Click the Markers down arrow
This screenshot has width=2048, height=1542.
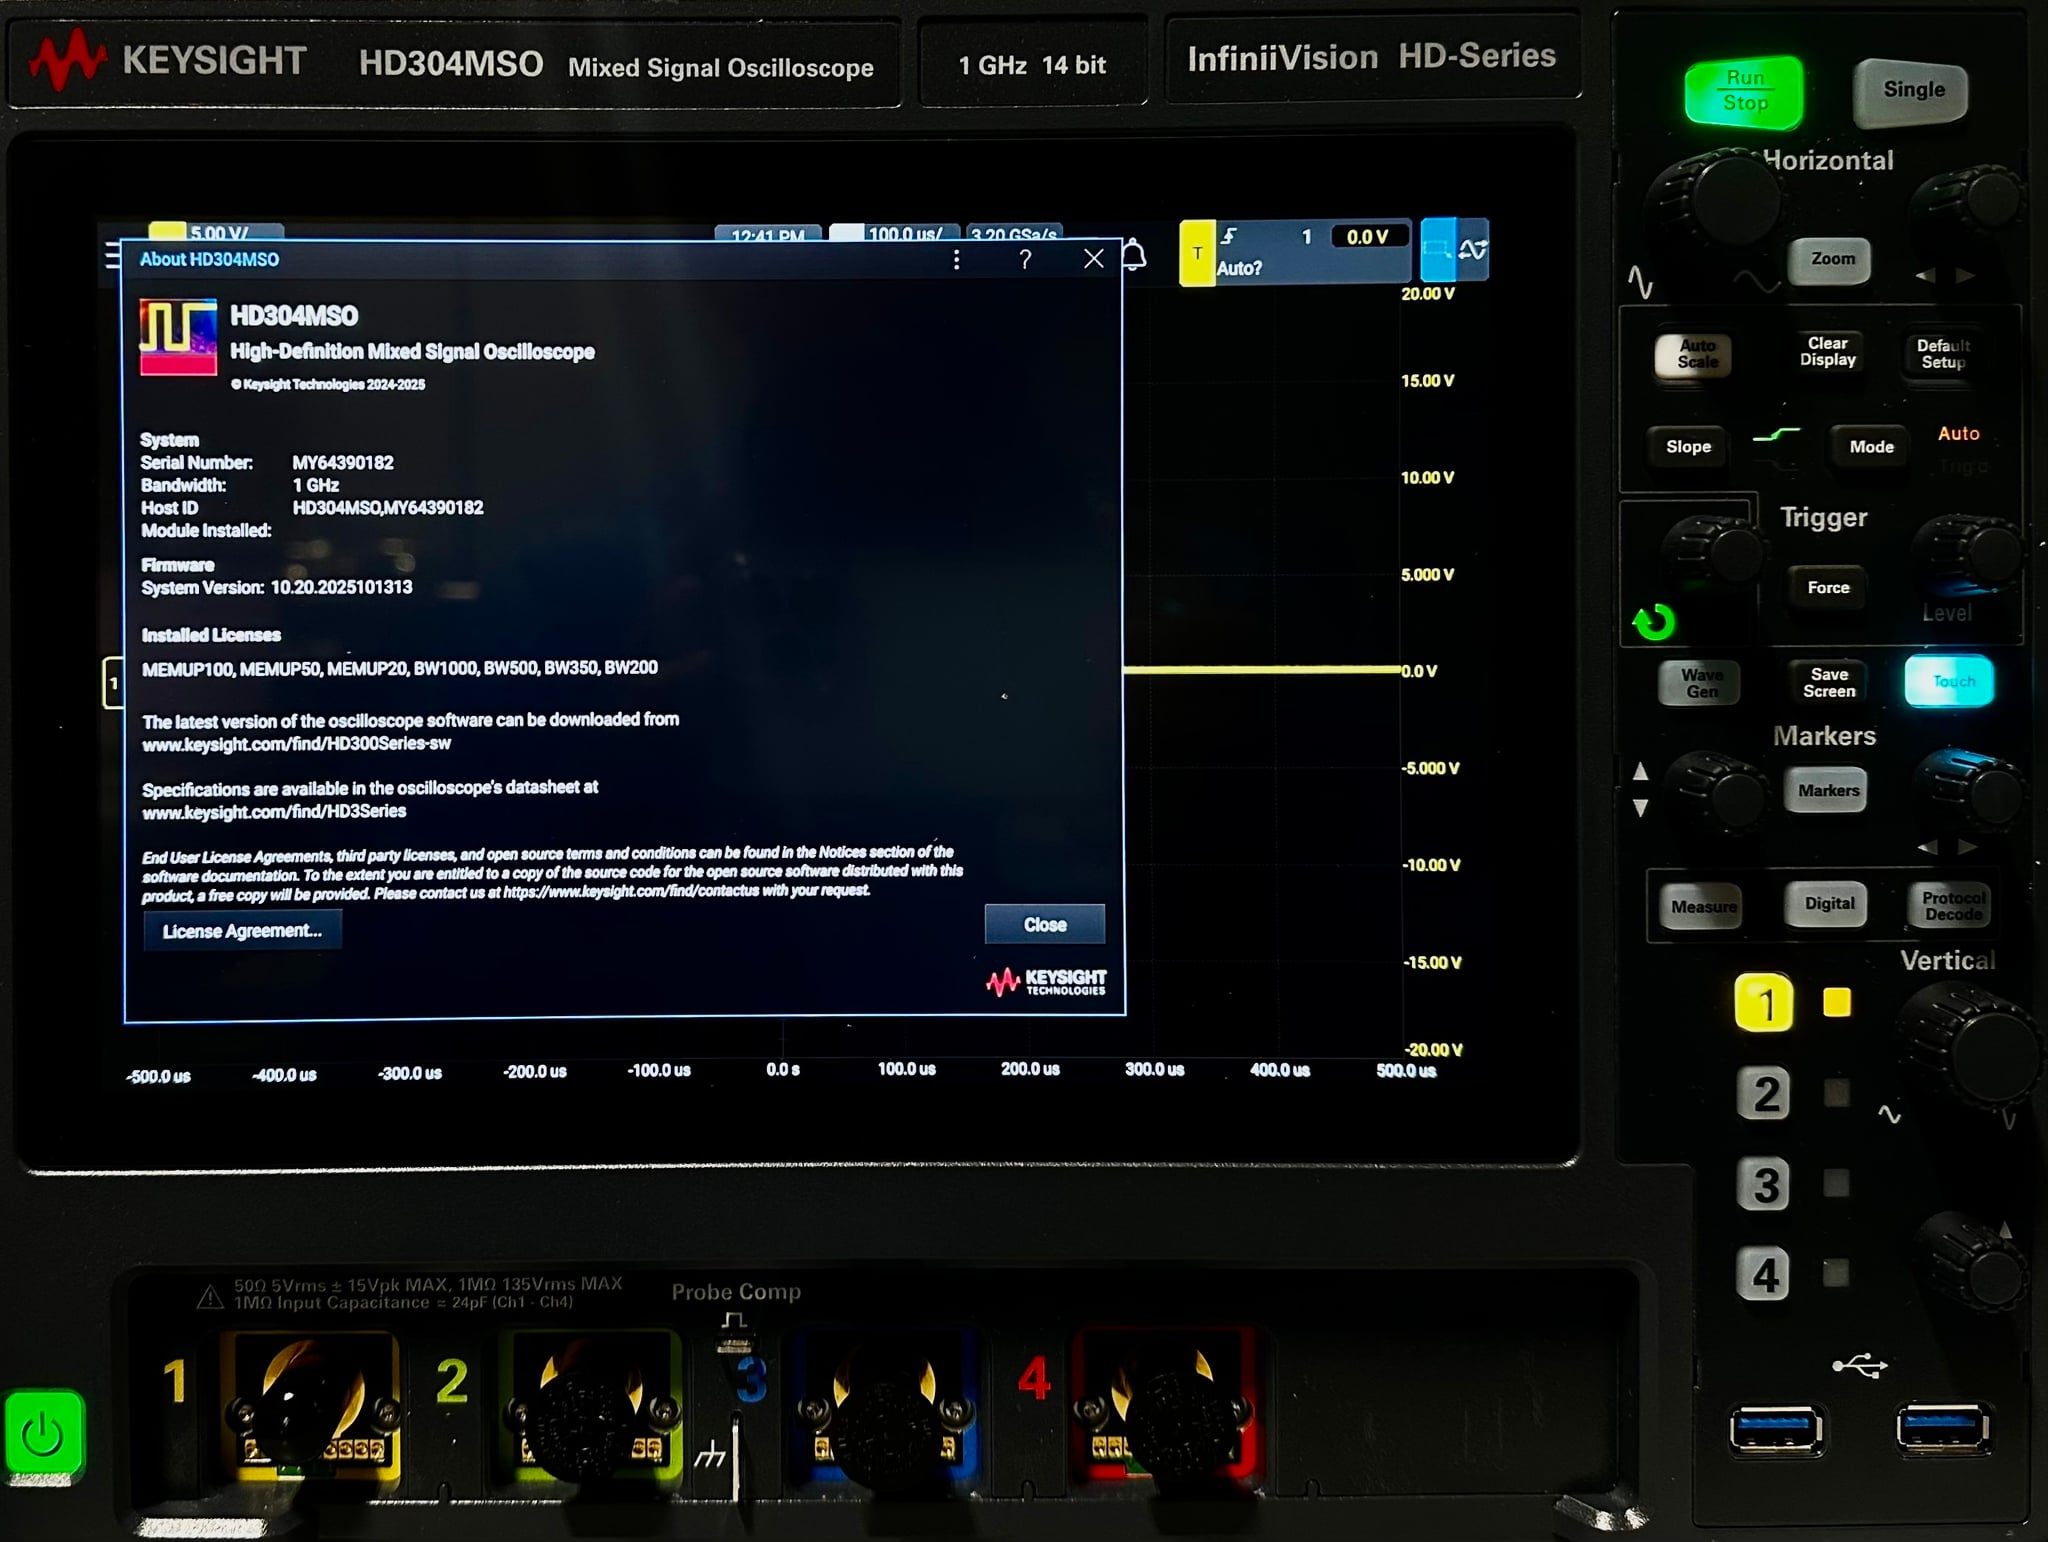click(x=1640, y=808)
